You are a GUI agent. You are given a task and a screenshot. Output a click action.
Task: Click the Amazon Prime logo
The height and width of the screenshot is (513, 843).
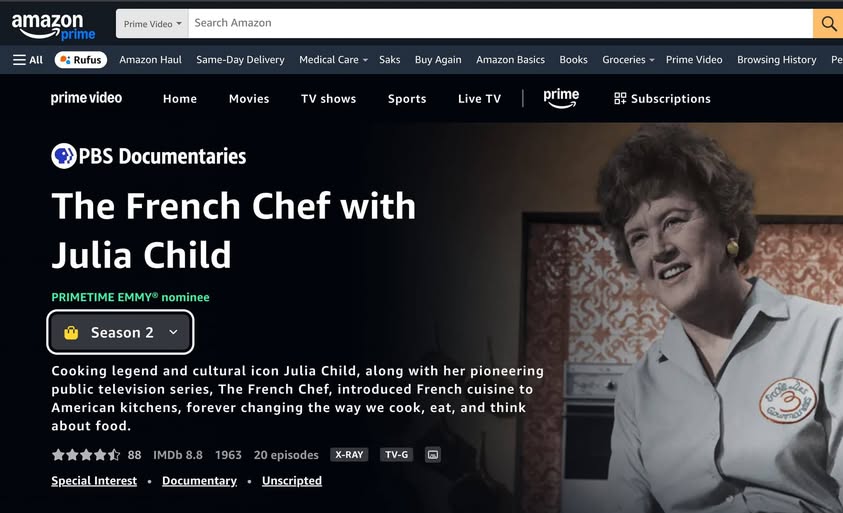[53, 26]
